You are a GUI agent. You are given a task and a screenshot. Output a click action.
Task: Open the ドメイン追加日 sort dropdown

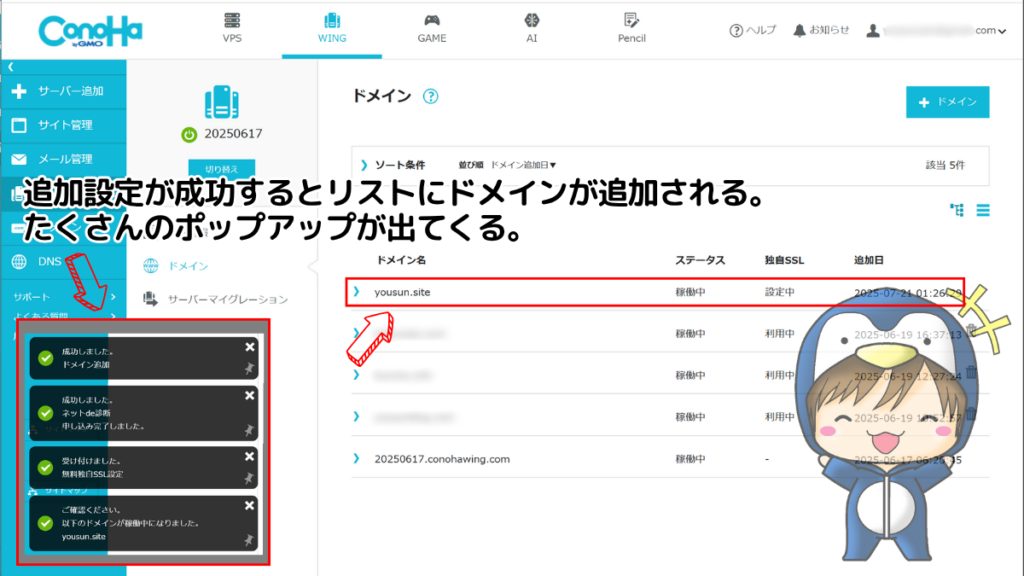tap(523, 165)
